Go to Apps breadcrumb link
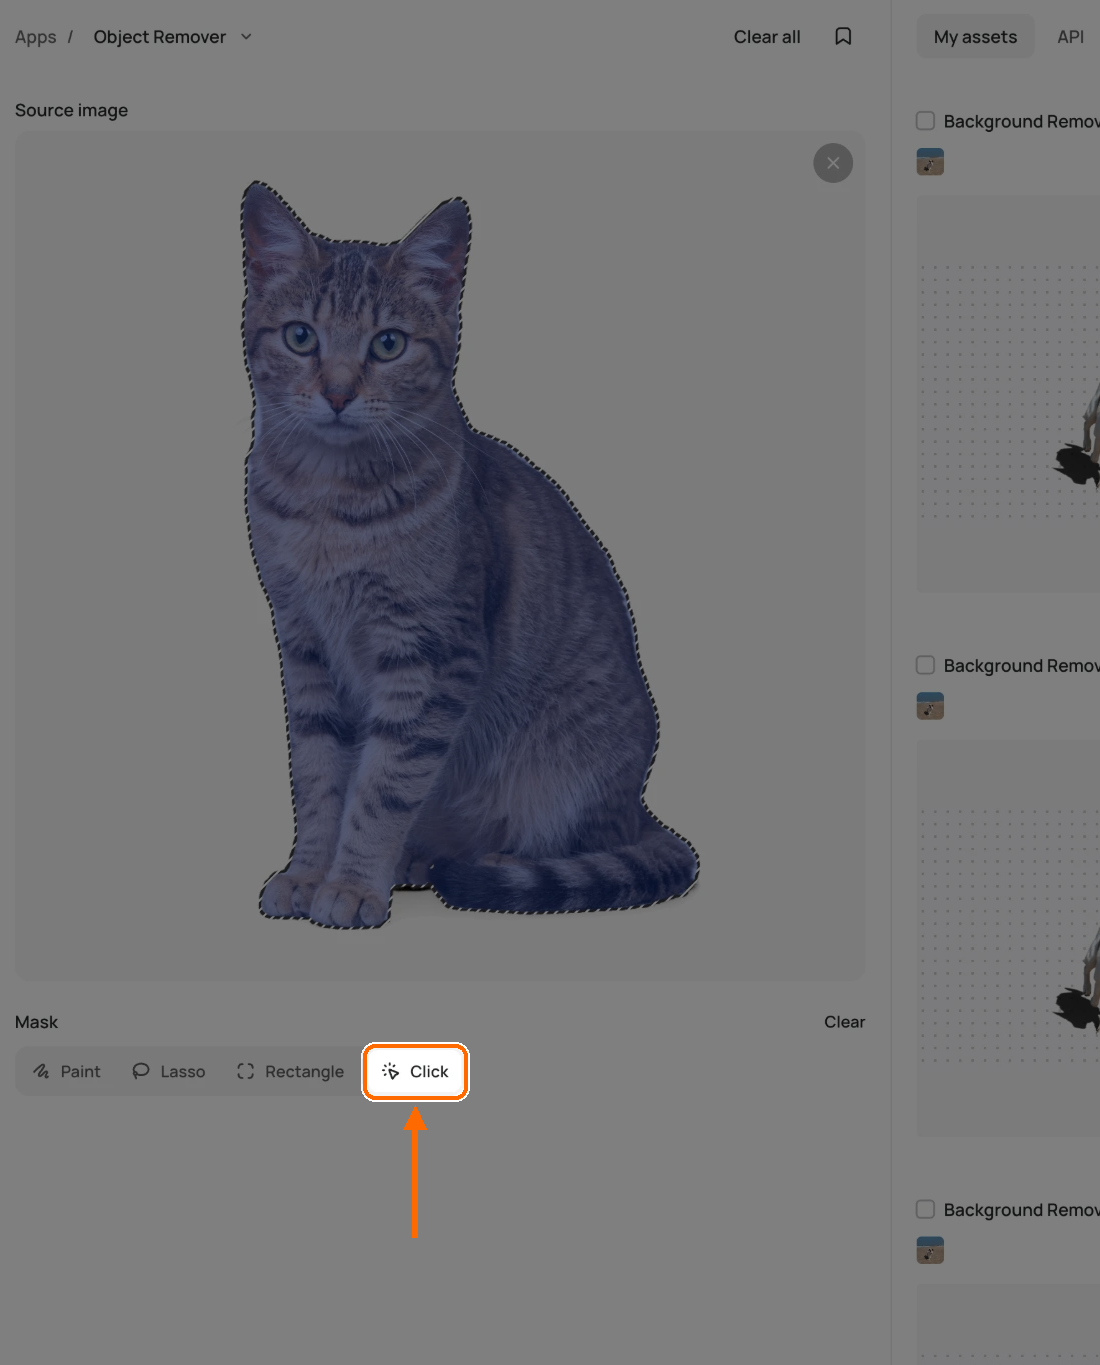Viewport: 1100px width, 1365px height. 35,37
